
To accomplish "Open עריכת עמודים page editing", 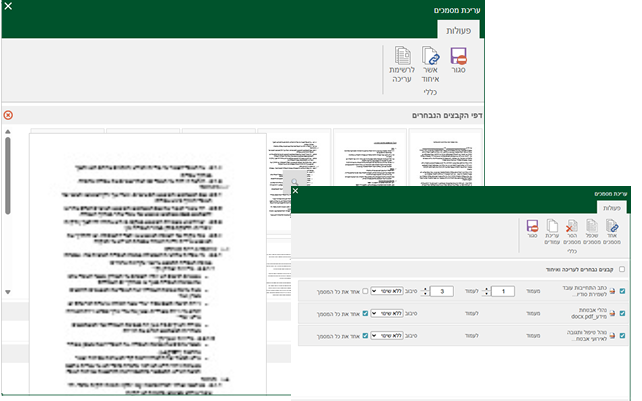I will (552, 226).
